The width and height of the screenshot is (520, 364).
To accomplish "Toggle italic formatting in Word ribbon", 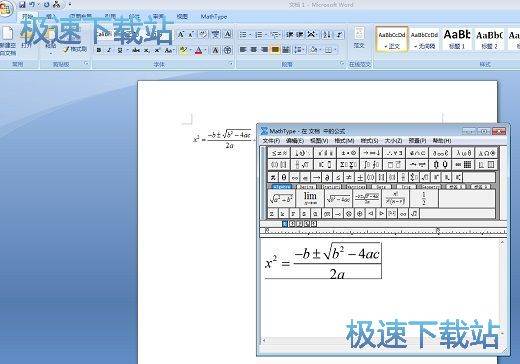I will (109, 50).
